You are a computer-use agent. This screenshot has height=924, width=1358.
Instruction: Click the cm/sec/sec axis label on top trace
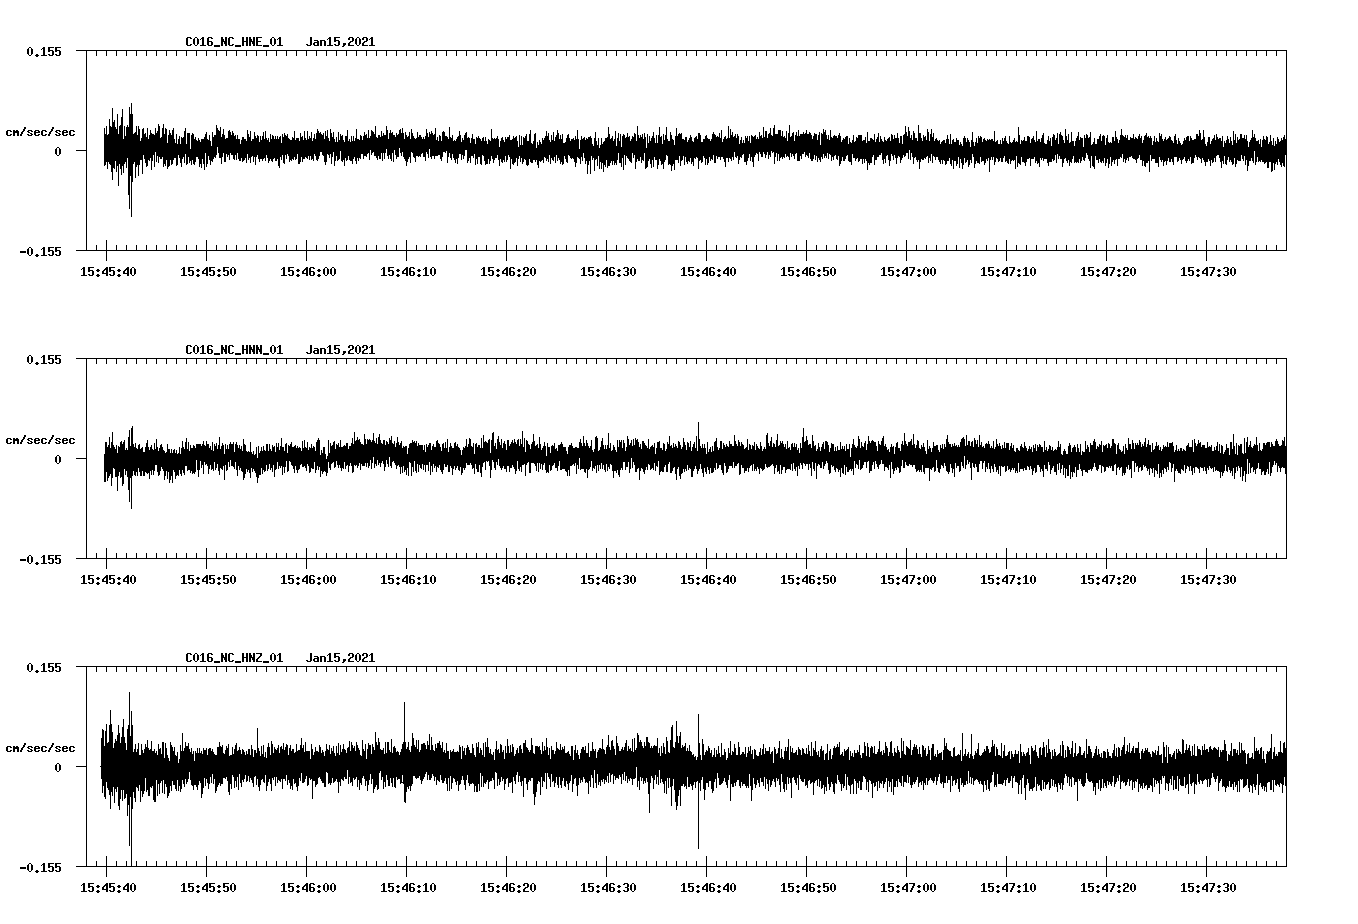point(41,131)
